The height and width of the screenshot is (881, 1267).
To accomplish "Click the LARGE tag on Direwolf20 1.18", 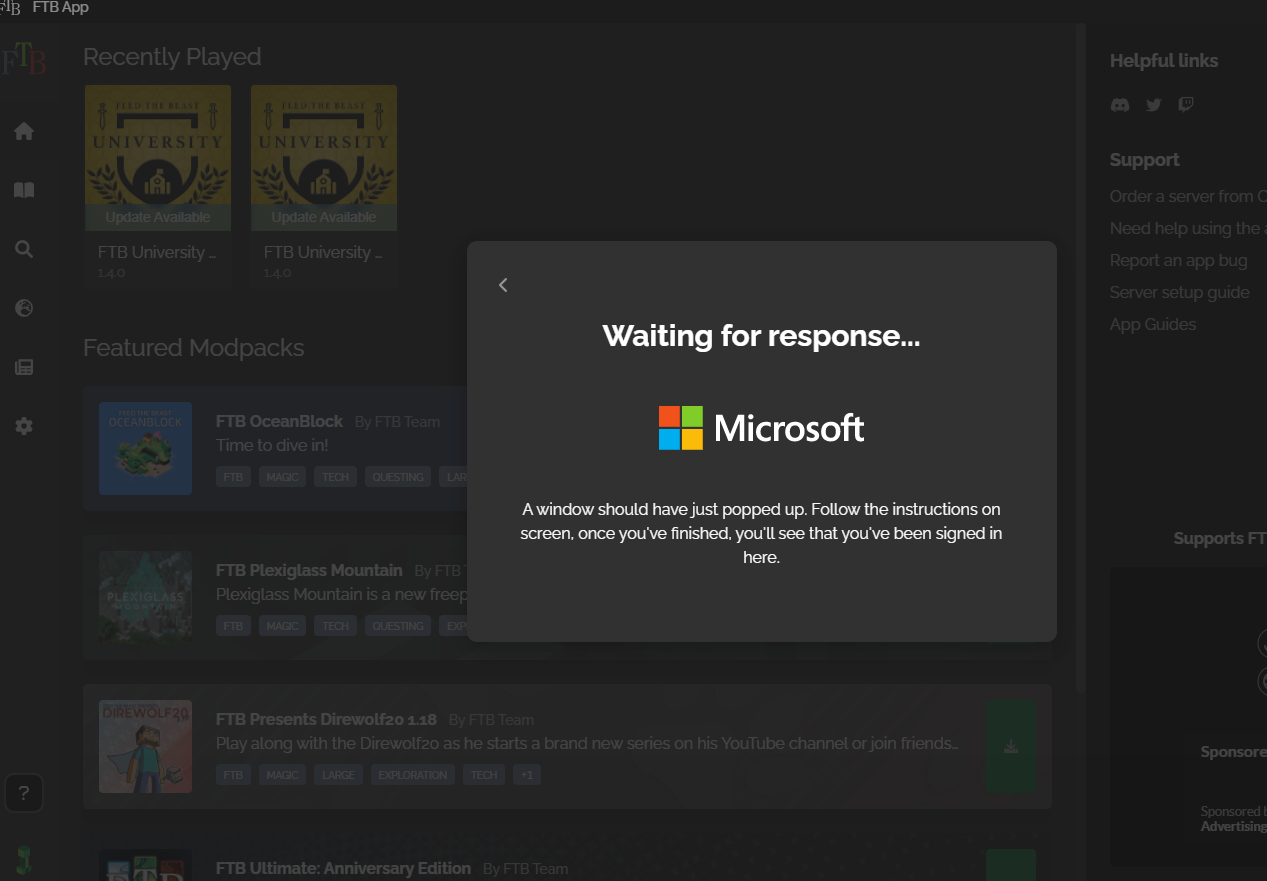I will (338, 775).
